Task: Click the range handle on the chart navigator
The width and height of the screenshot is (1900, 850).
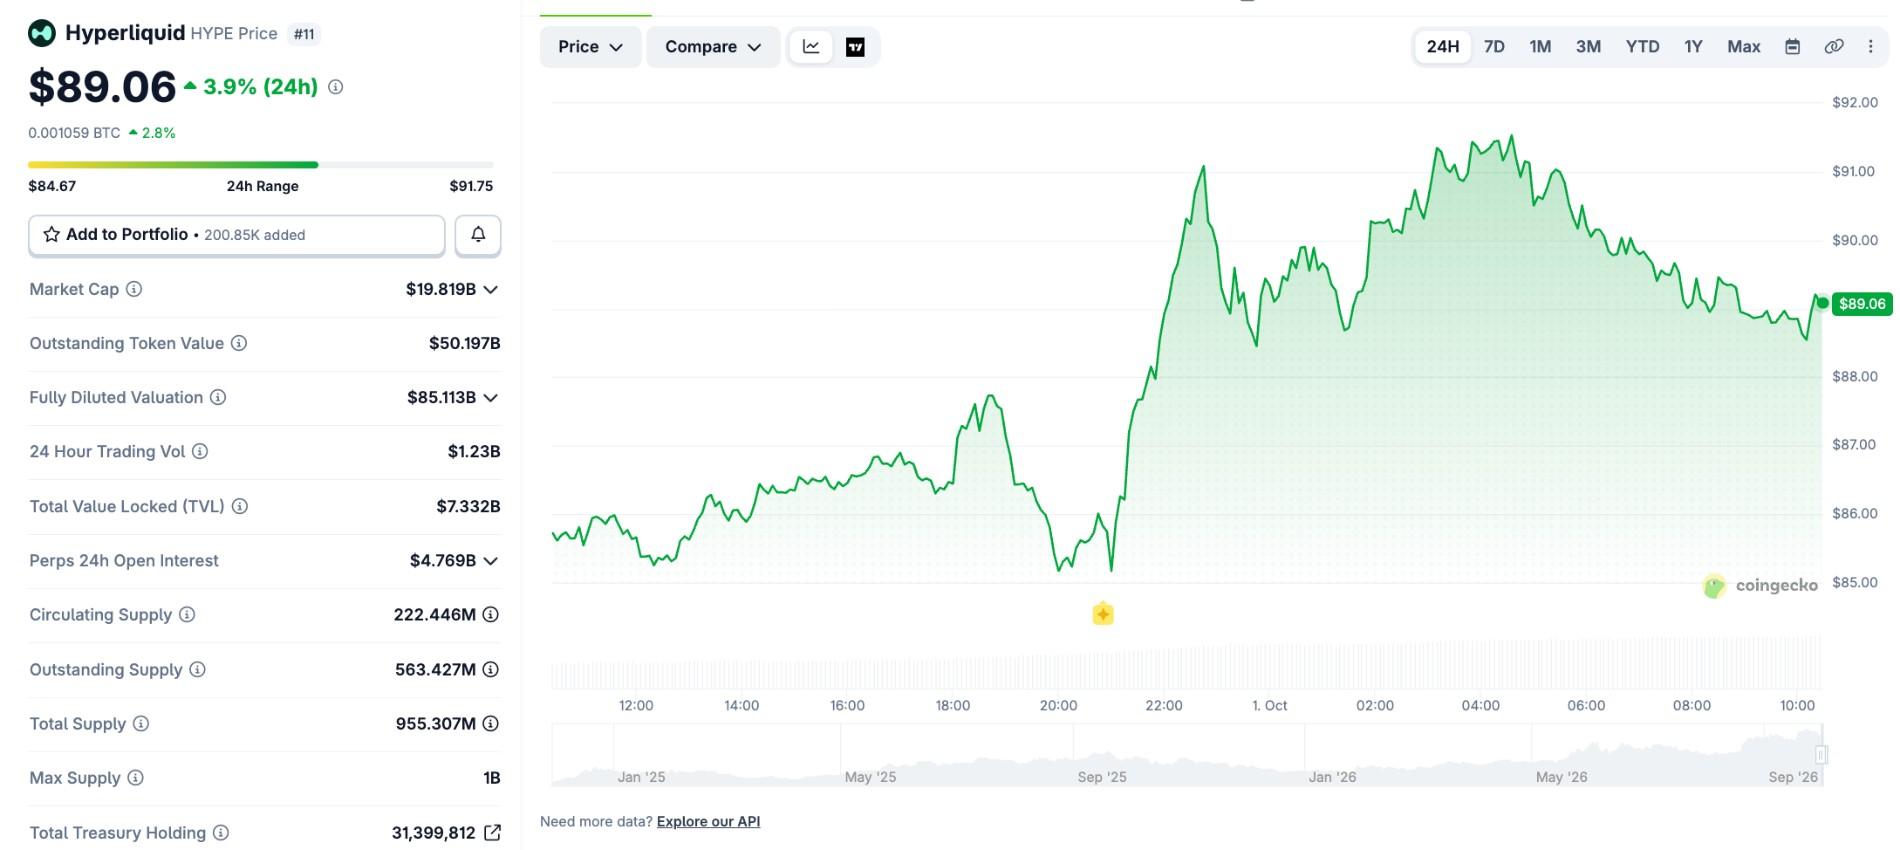Action: coord(1821,754)
